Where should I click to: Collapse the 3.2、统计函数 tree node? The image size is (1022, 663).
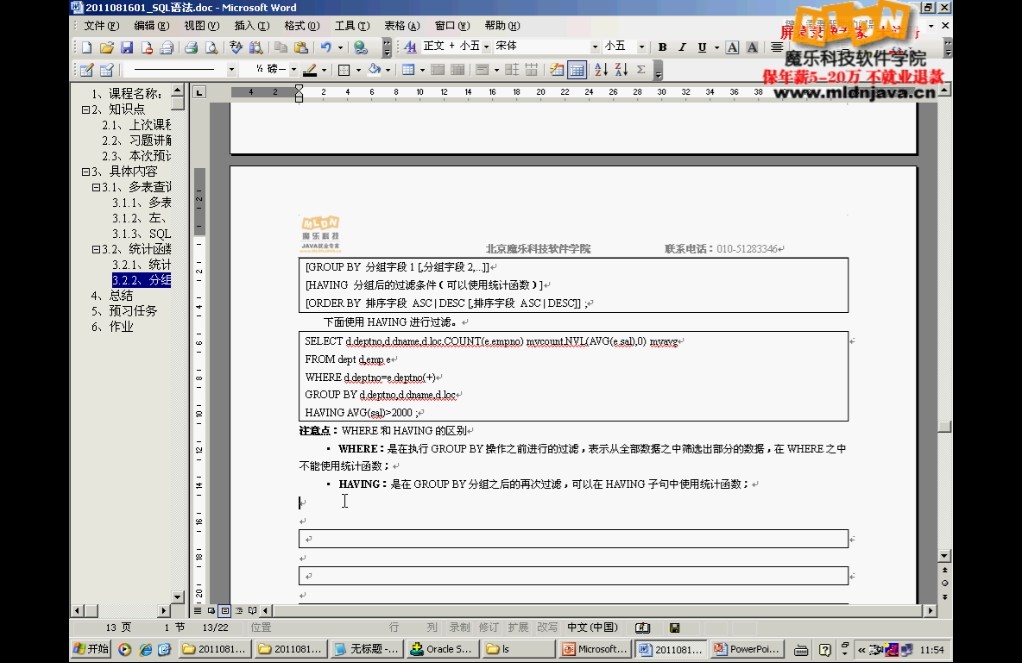96,250
